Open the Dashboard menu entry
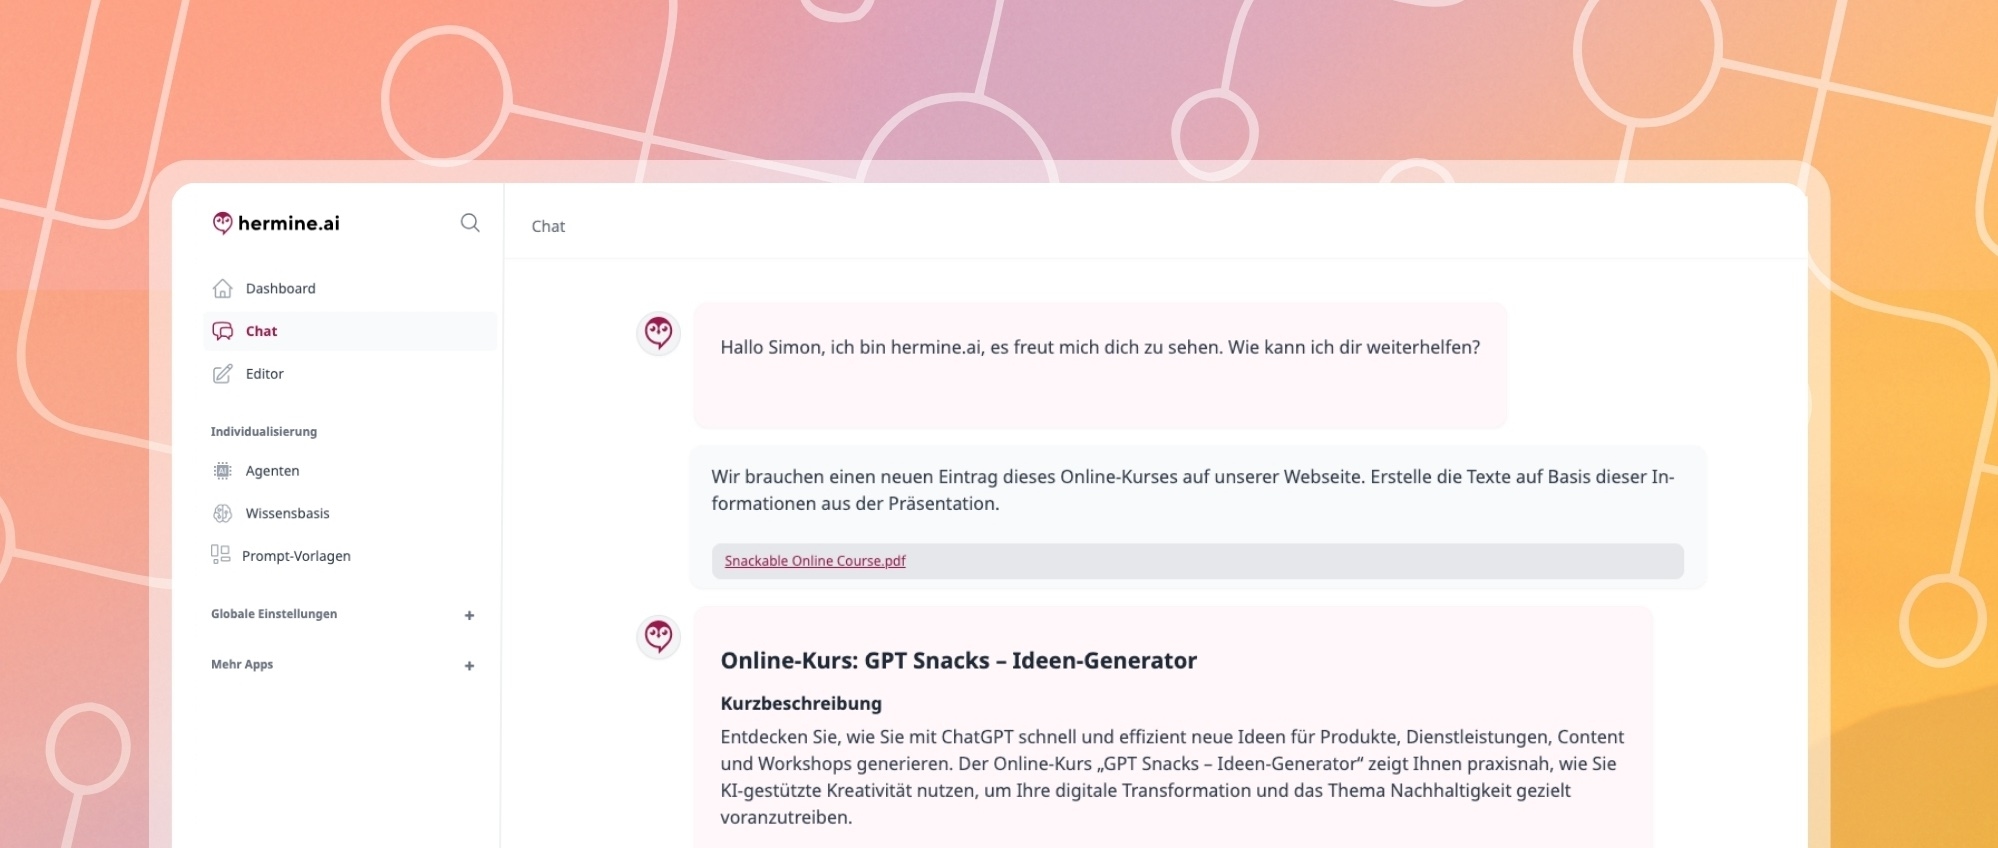This screenshot has height=848, width=1998. pos(281,288)
